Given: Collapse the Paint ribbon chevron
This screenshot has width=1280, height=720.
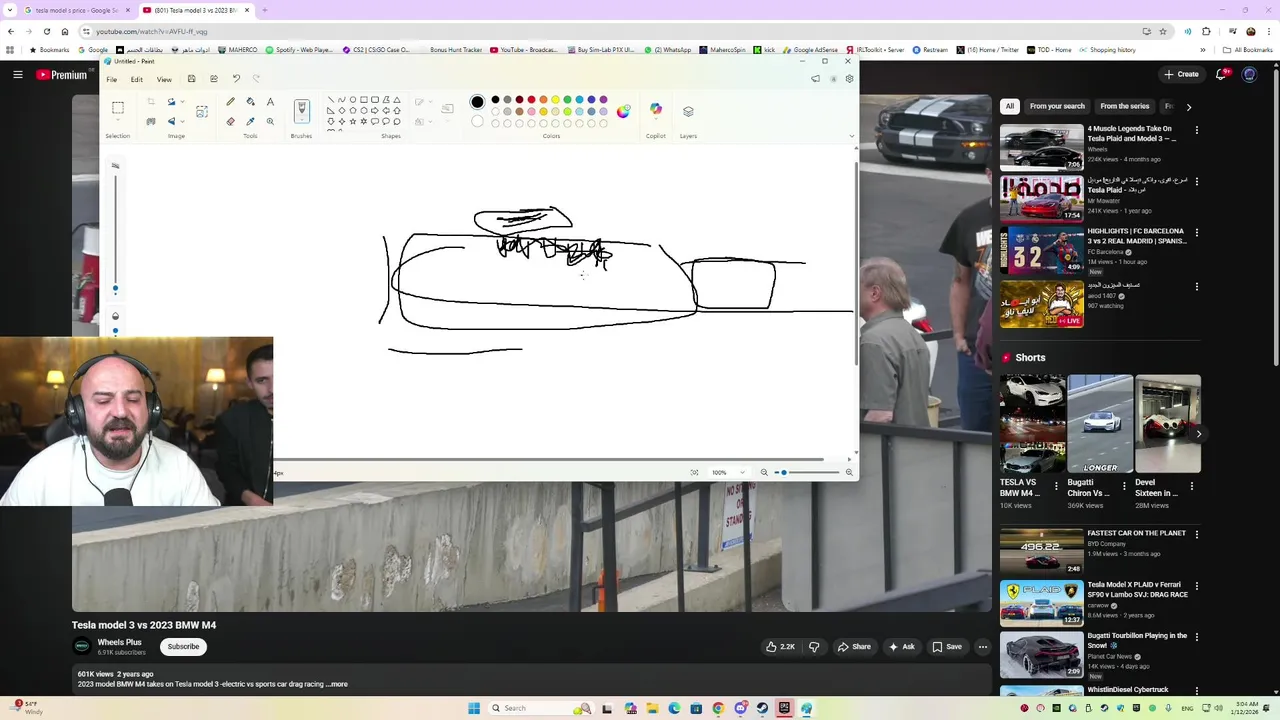Looking at the screenshot, I should click(x=852, y=136).
